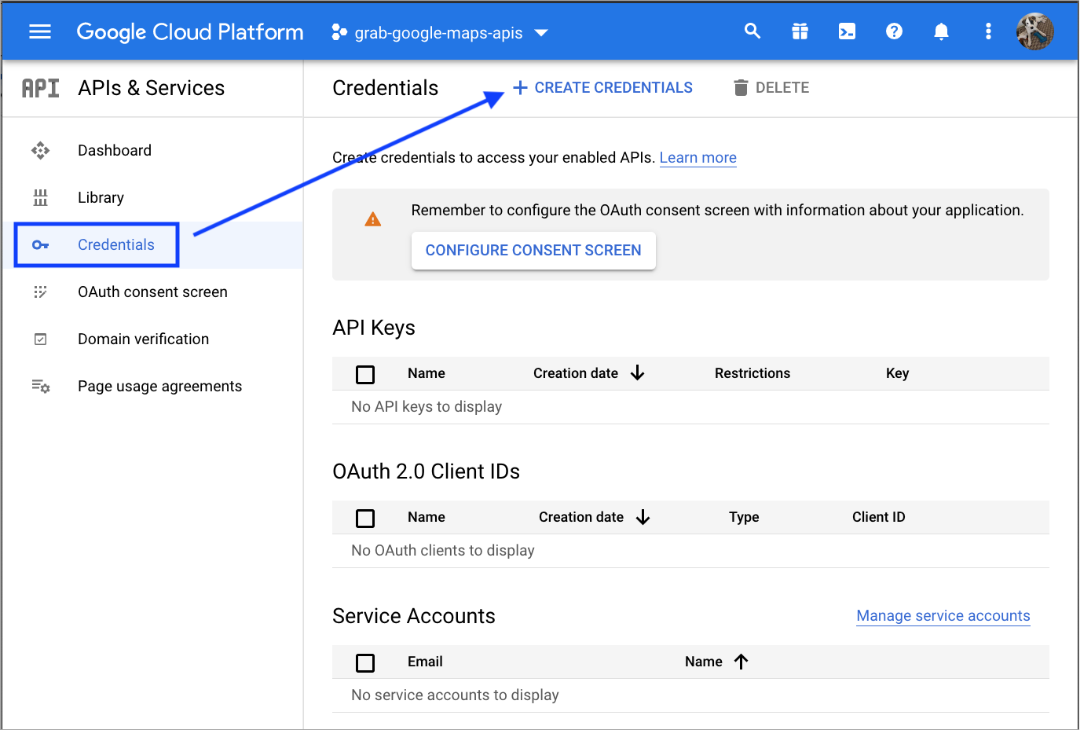Sort Service Accounts by Name arrow
Image resolution: width=1080 pixels, height=730 pixels.
click(741, 662)
